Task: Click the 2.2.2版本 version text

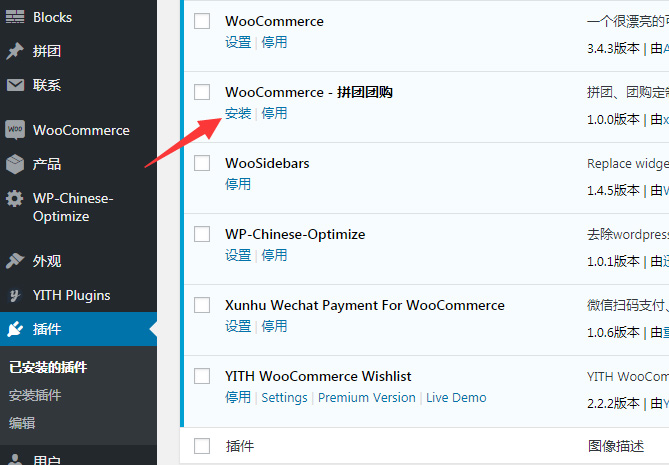Action: coord(613,403)
